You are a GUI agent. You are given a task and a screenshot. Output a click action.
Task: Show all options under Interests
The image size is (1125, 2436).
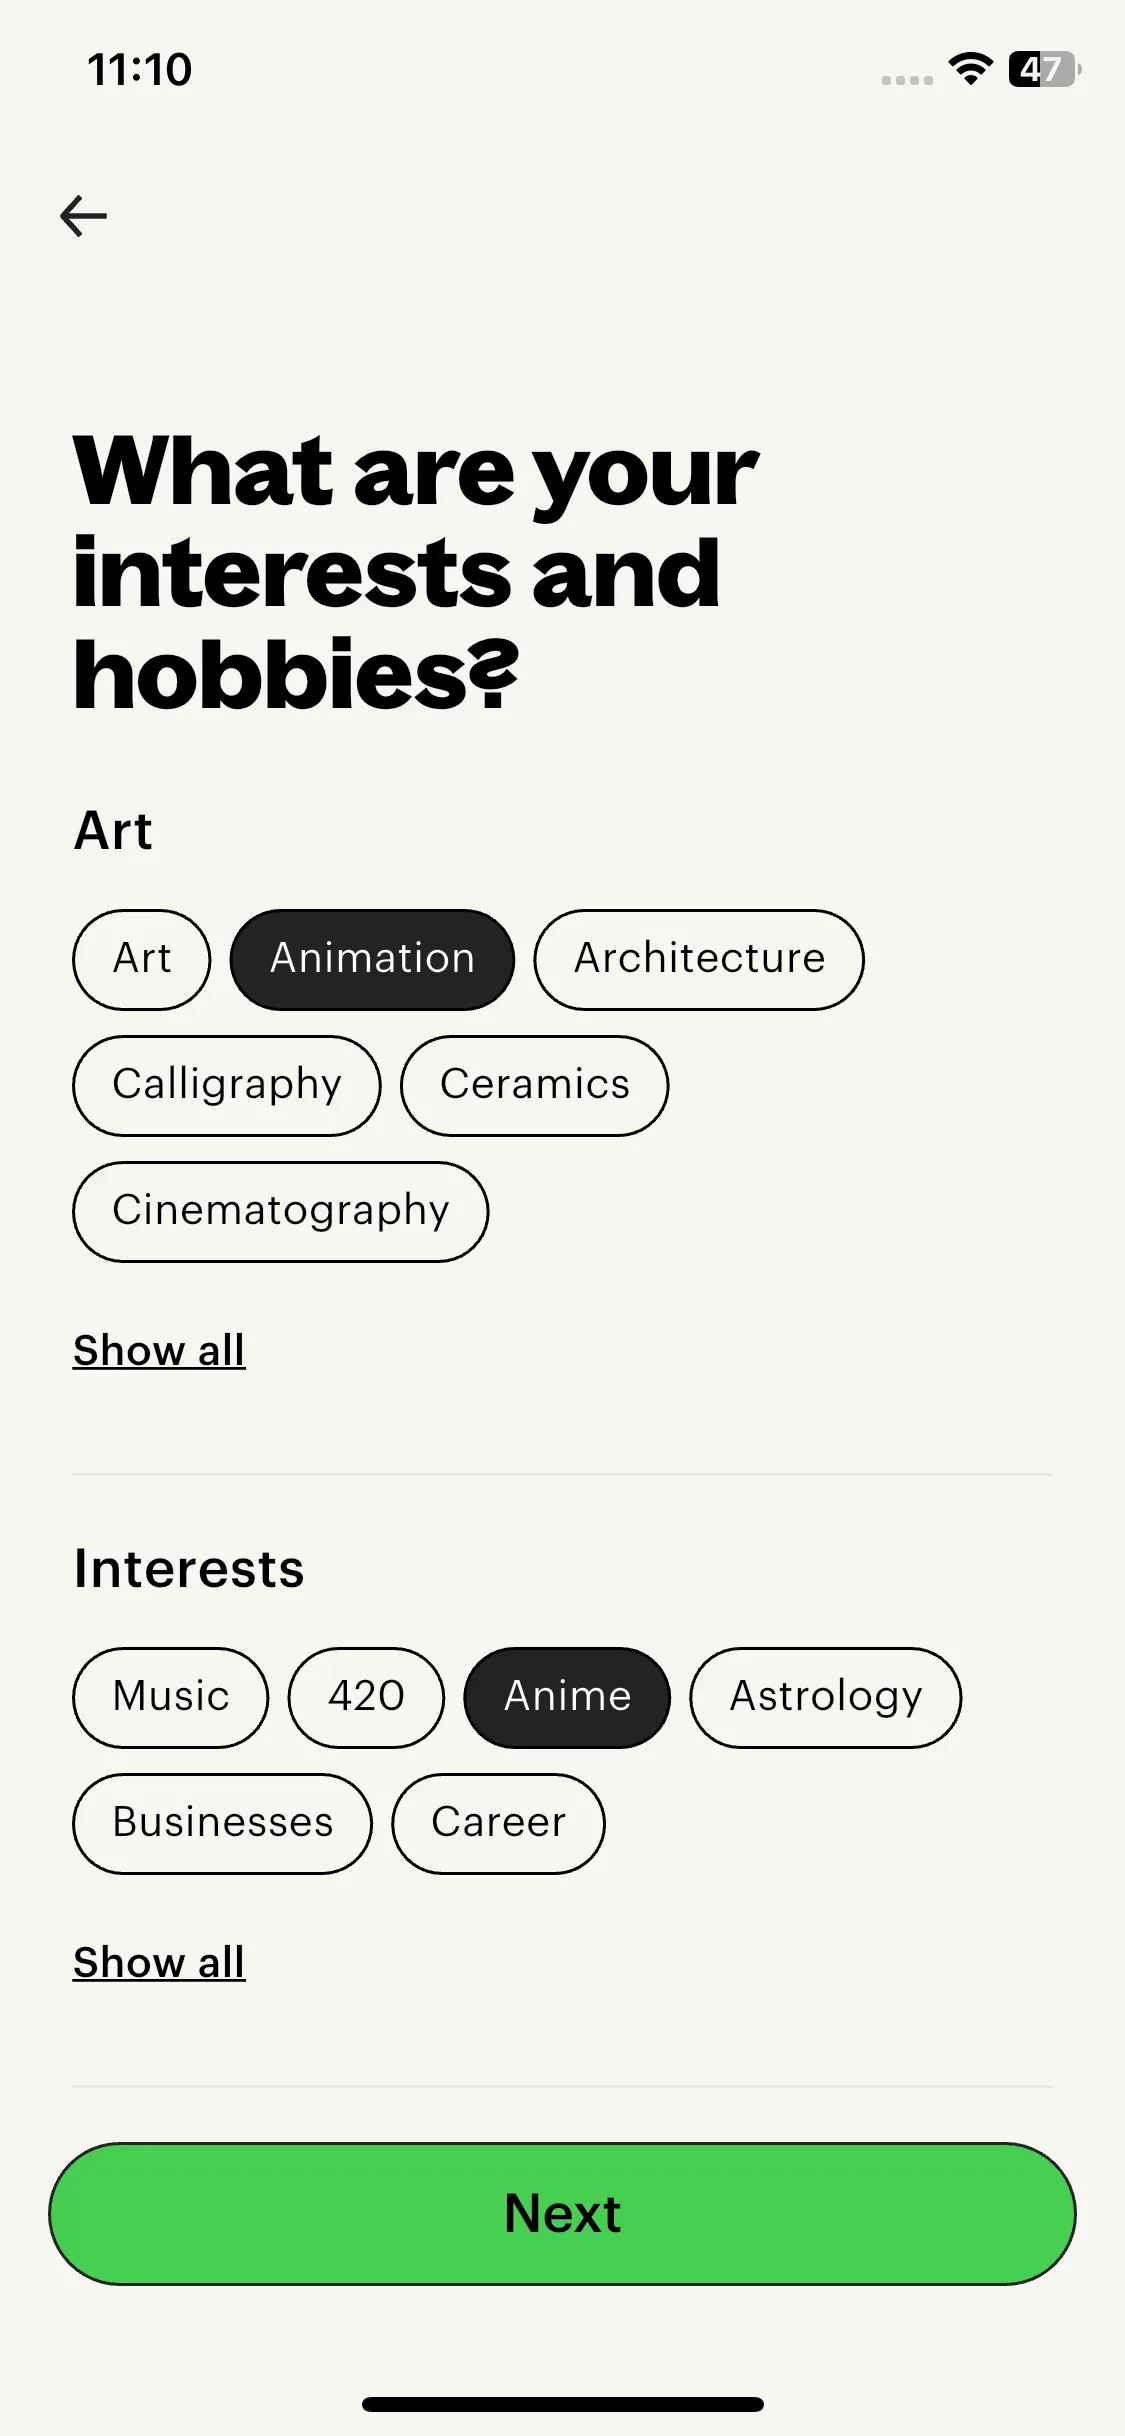pyautogui.click(x=159, y=1963)
